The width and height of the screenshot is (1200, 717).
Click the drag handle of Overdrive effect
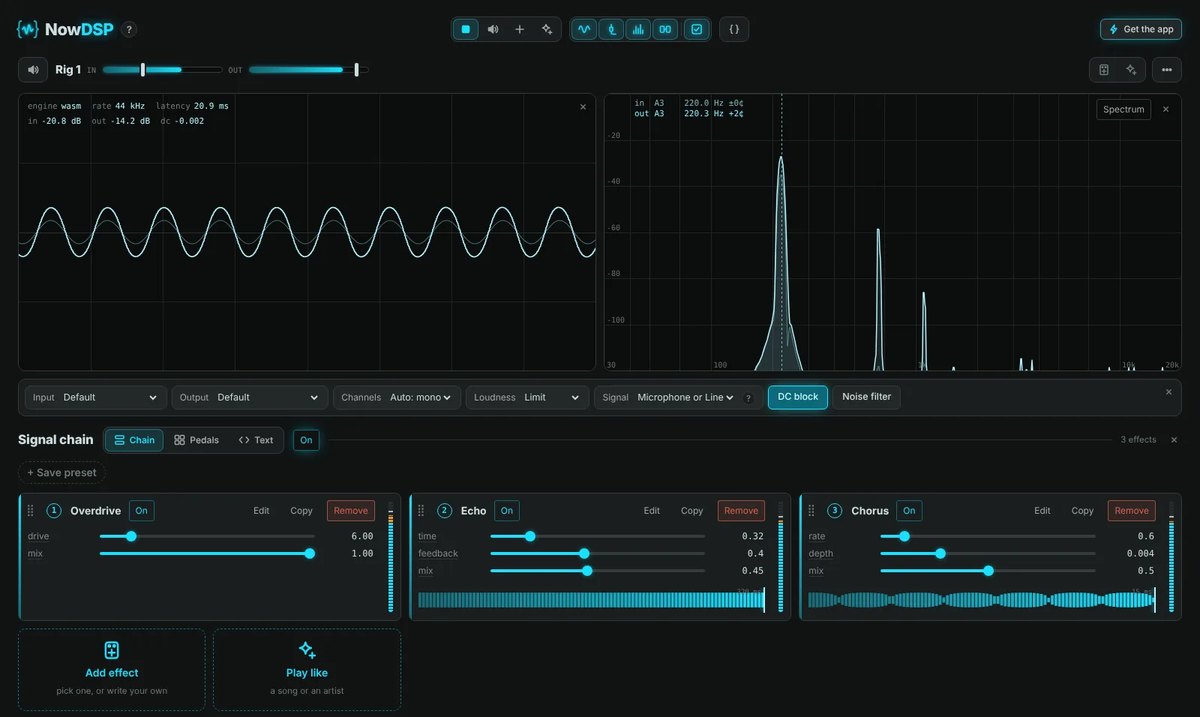coord(31,511)
